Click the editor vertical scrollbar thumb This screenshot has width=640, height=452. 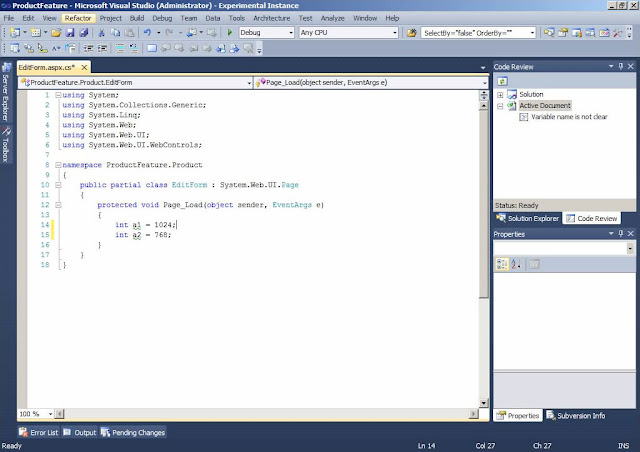pyautogui.click(x=484, y=203)
